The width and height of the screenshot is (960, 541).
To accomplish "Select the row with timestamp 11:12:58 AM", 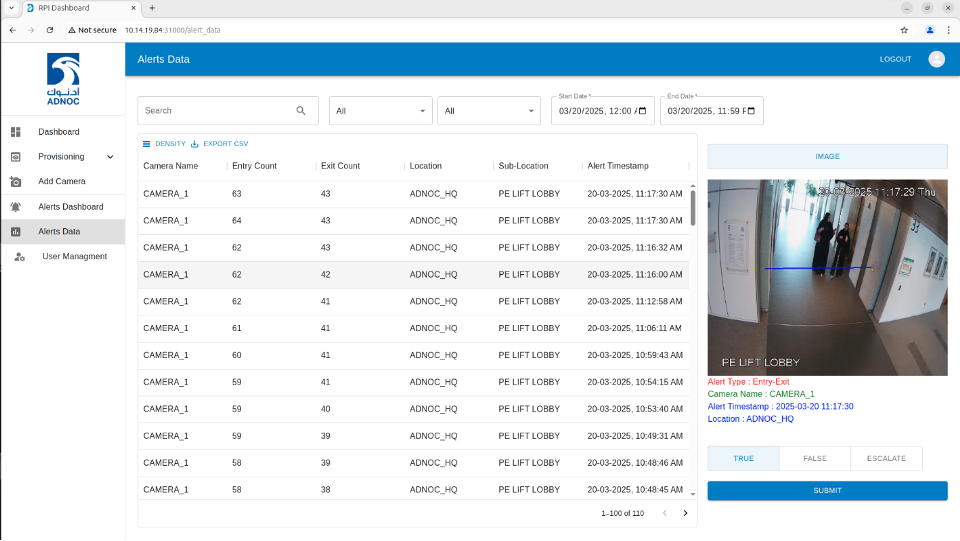I will (x=413, y=302).
